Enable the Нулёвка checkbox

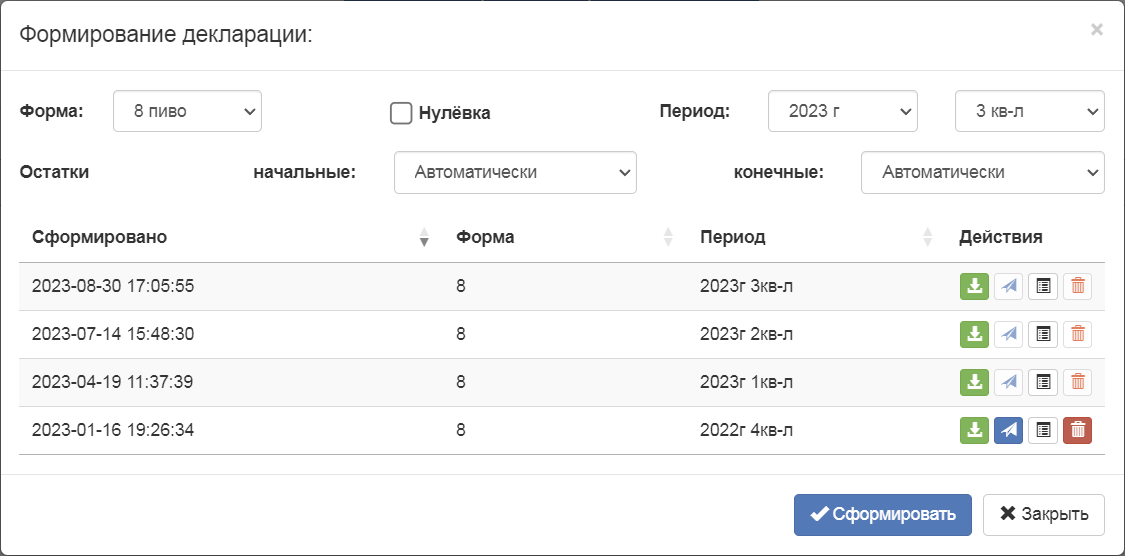pyautogui.click(x=401, y=113)
